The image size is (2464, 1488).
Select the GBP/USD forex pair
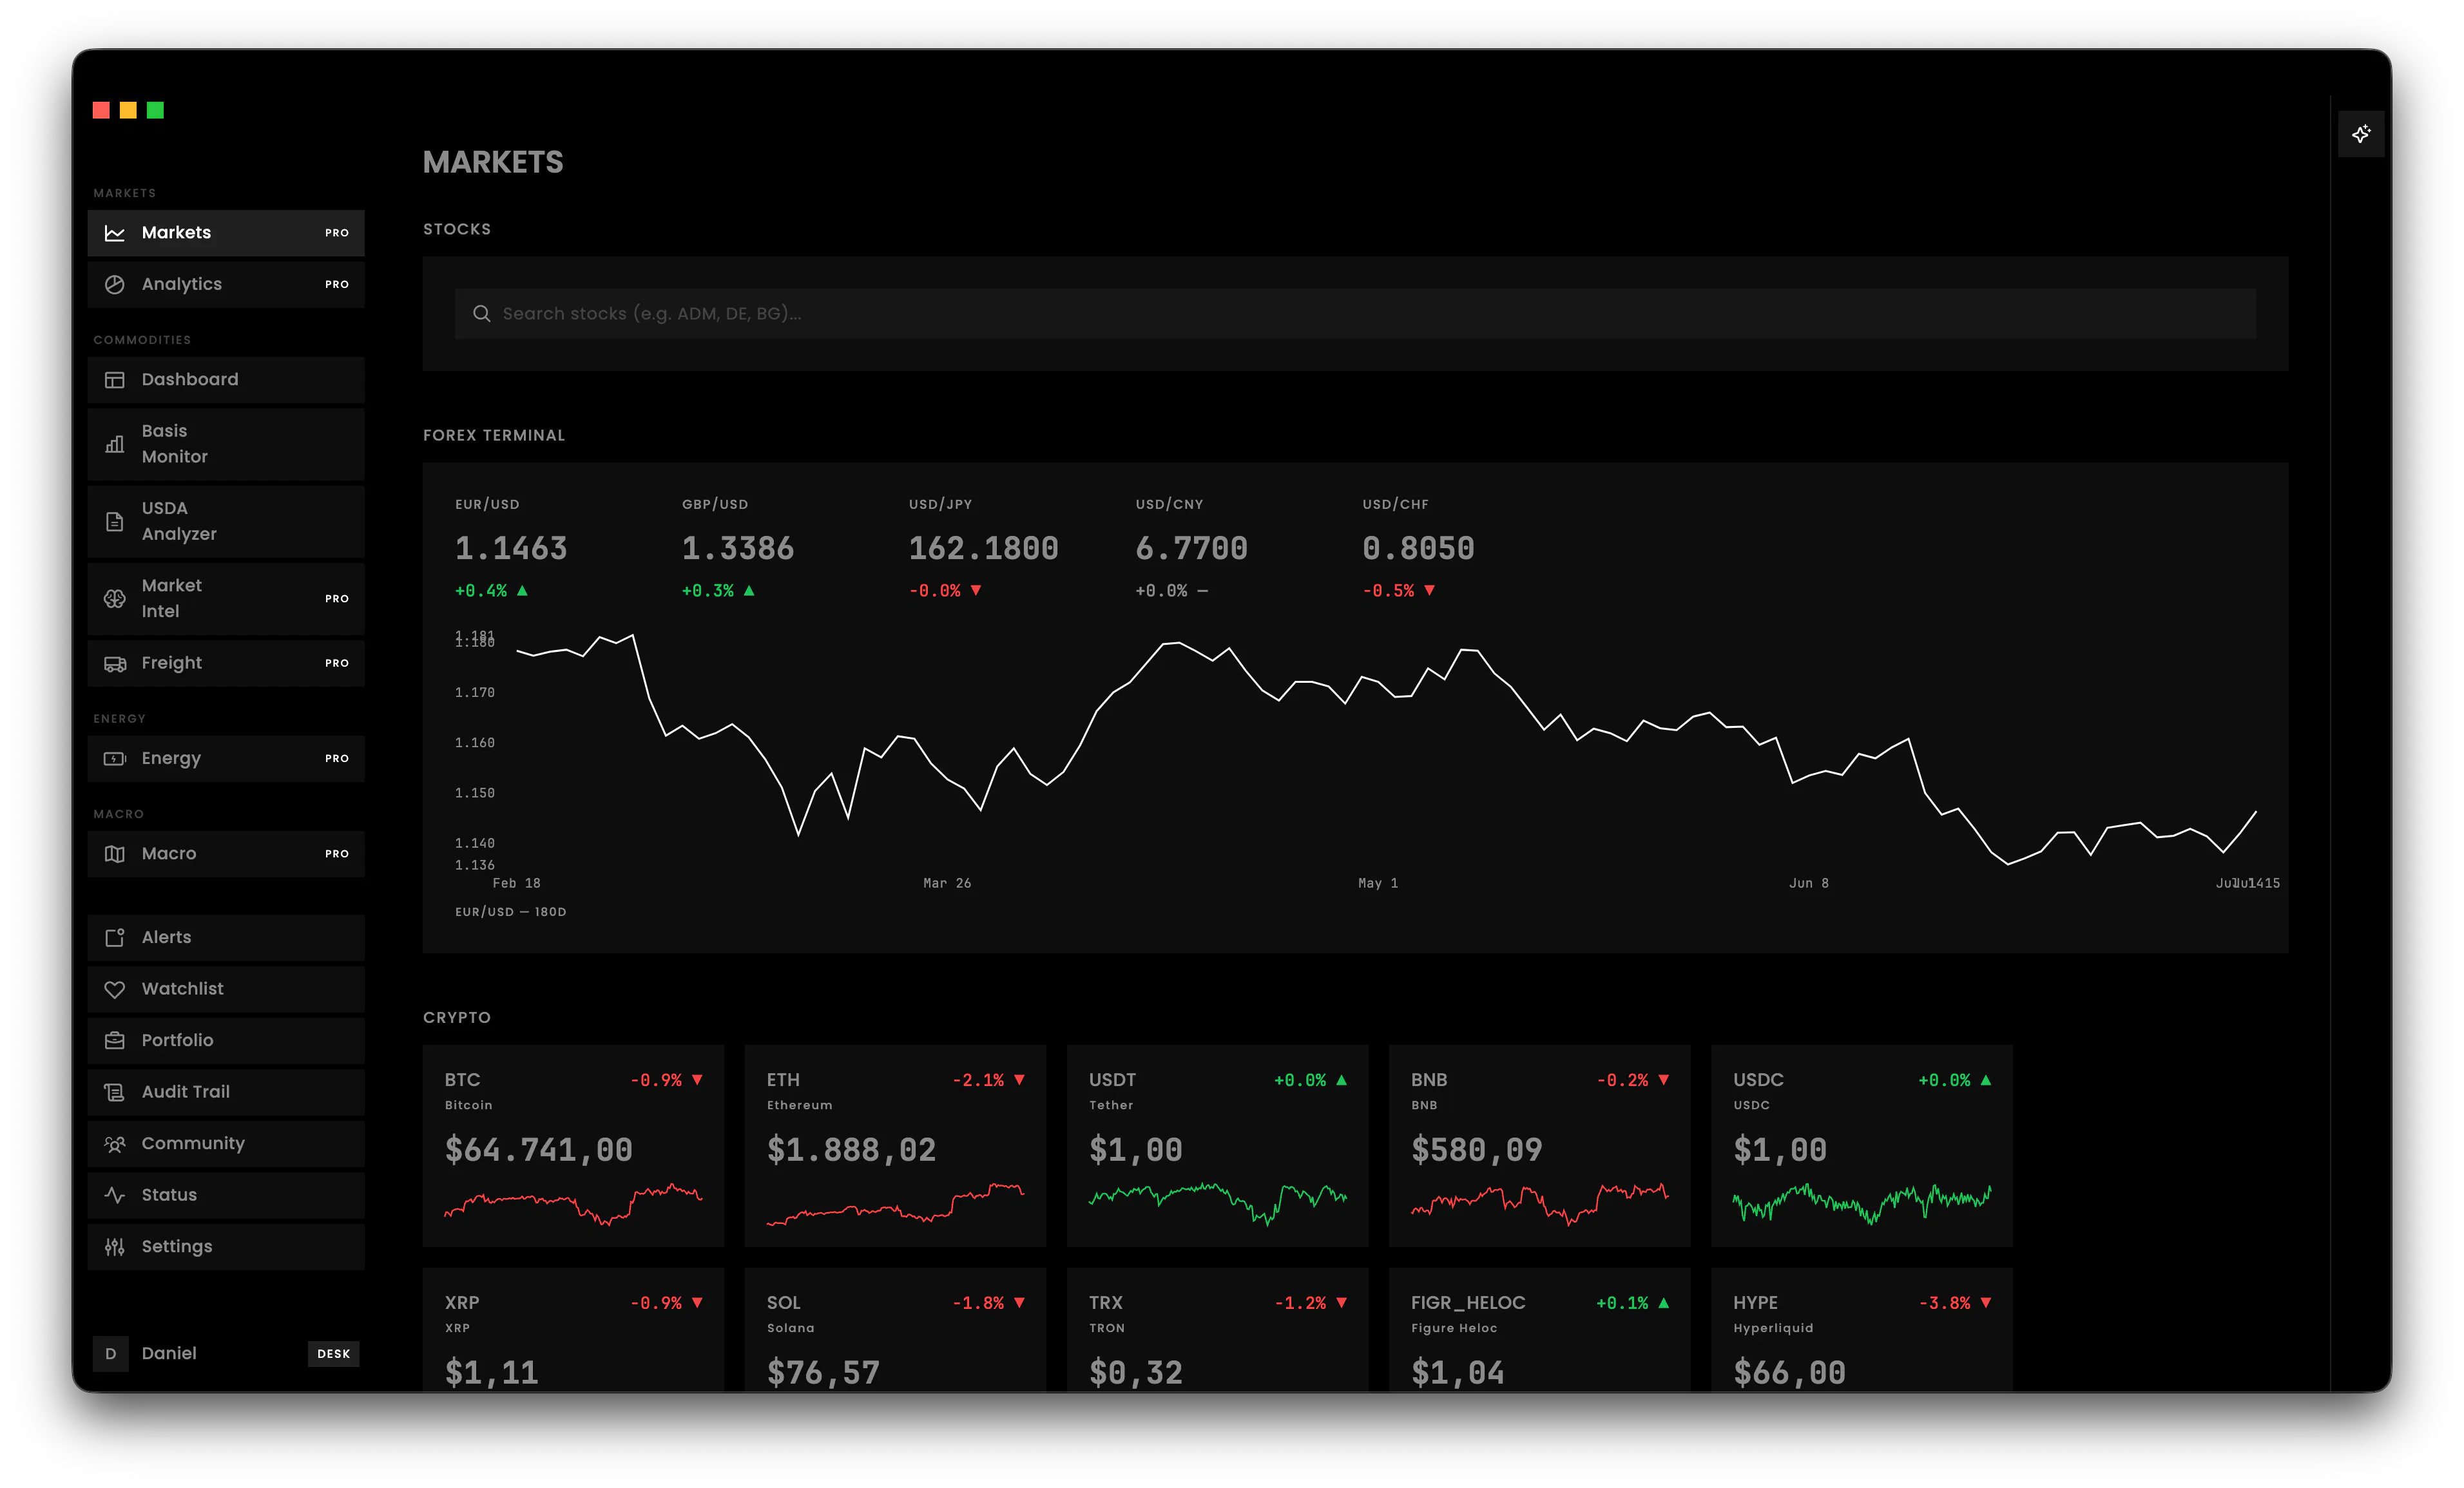click(x=739, y=547)
